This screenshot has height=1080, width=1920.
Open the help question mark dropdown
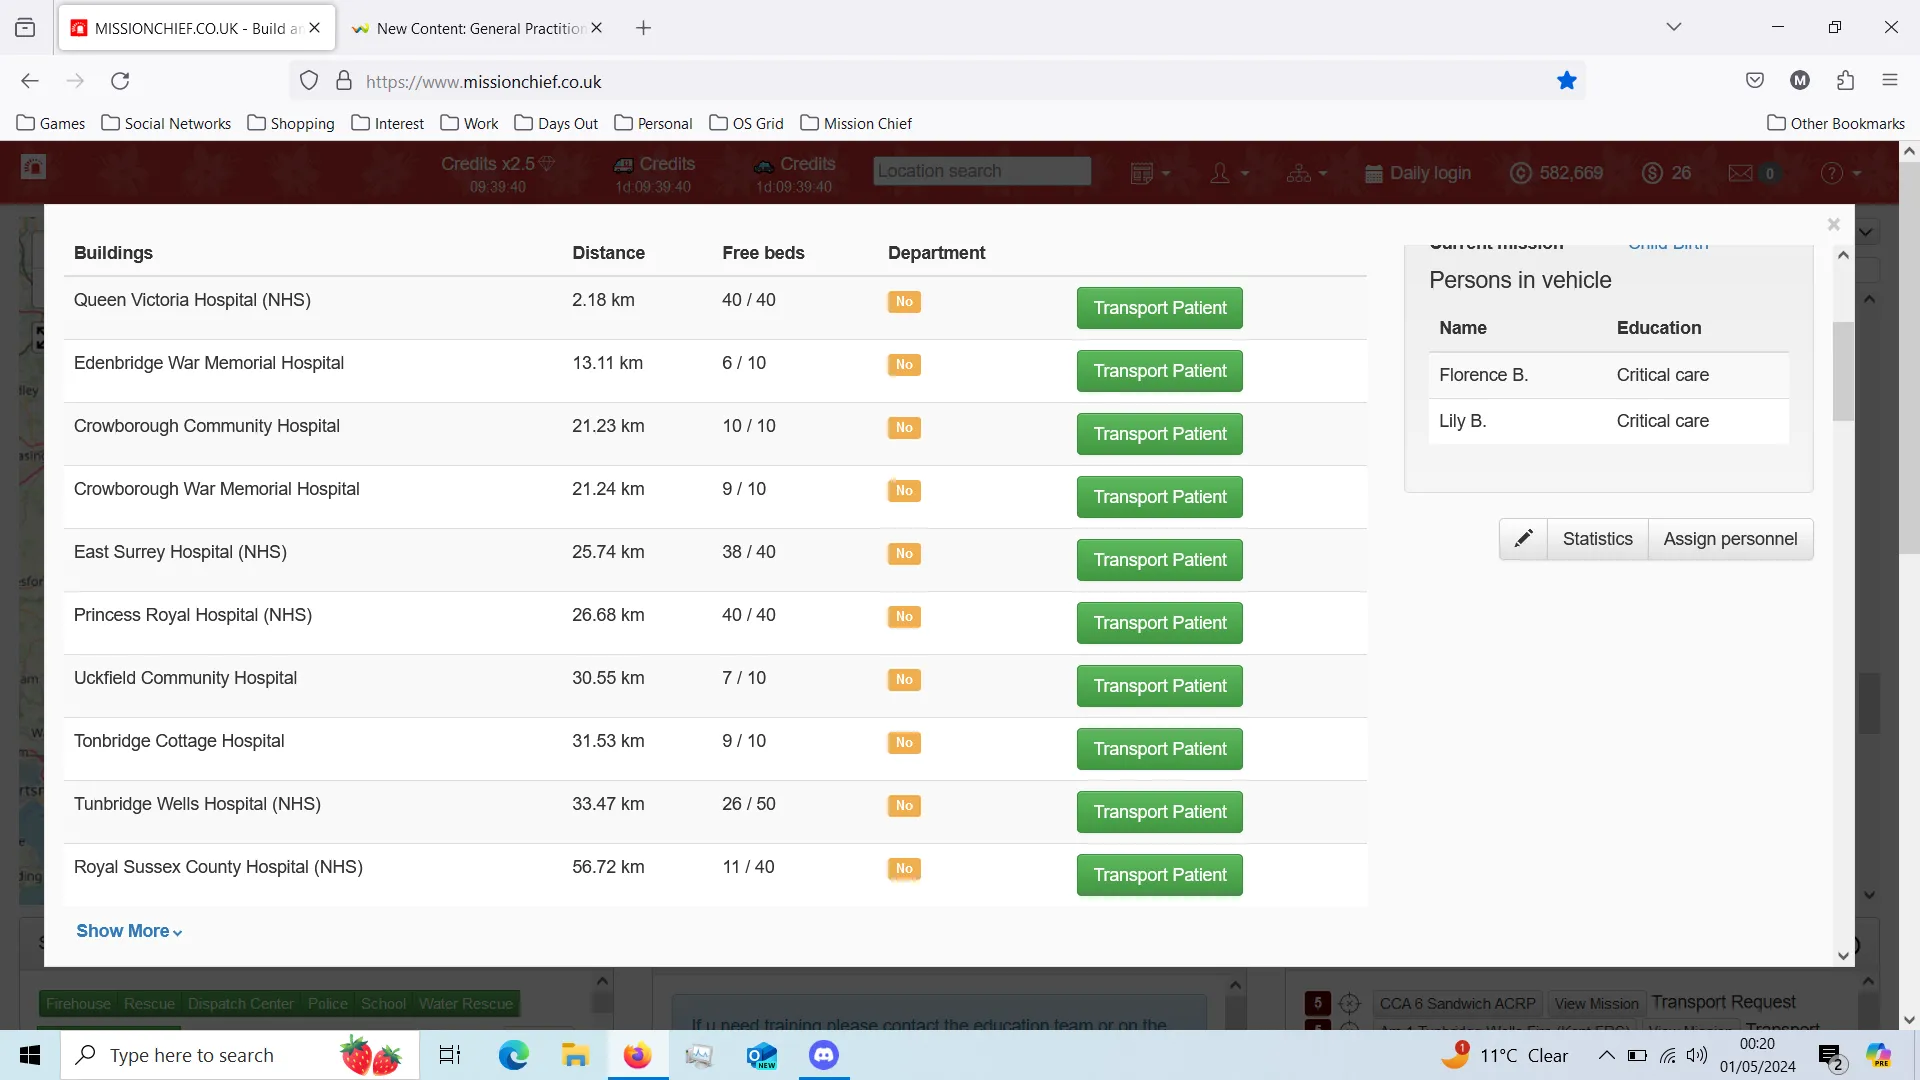tap(1841, 173)
